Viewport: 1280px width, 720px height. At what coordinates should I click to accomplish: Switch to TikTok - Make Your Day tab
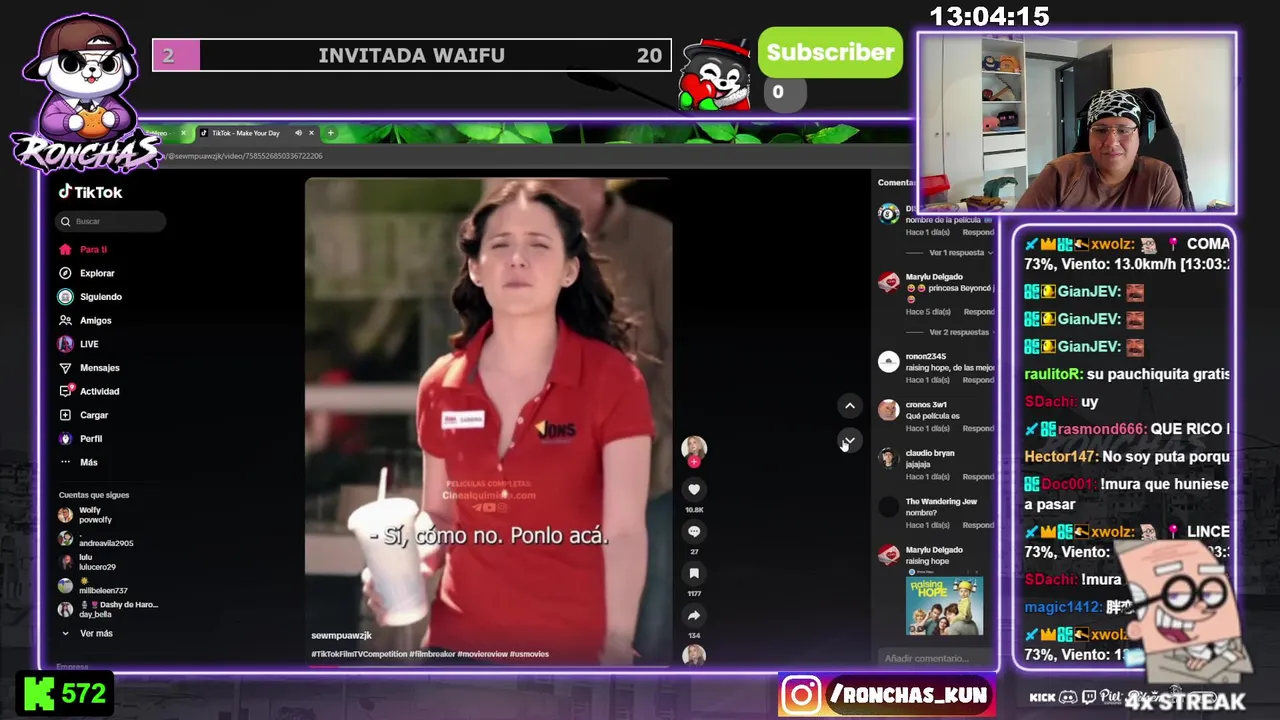point(245,133)
